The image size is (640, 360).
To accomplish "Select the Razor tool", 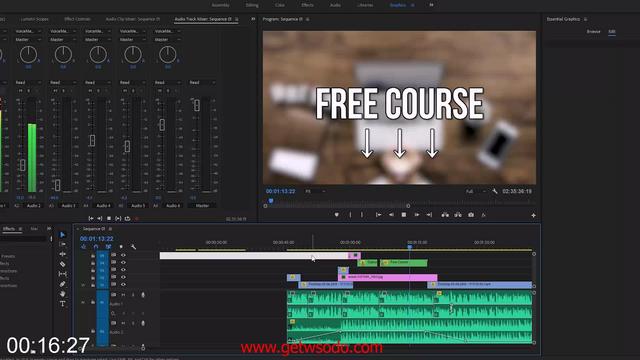I will [62, 264].
